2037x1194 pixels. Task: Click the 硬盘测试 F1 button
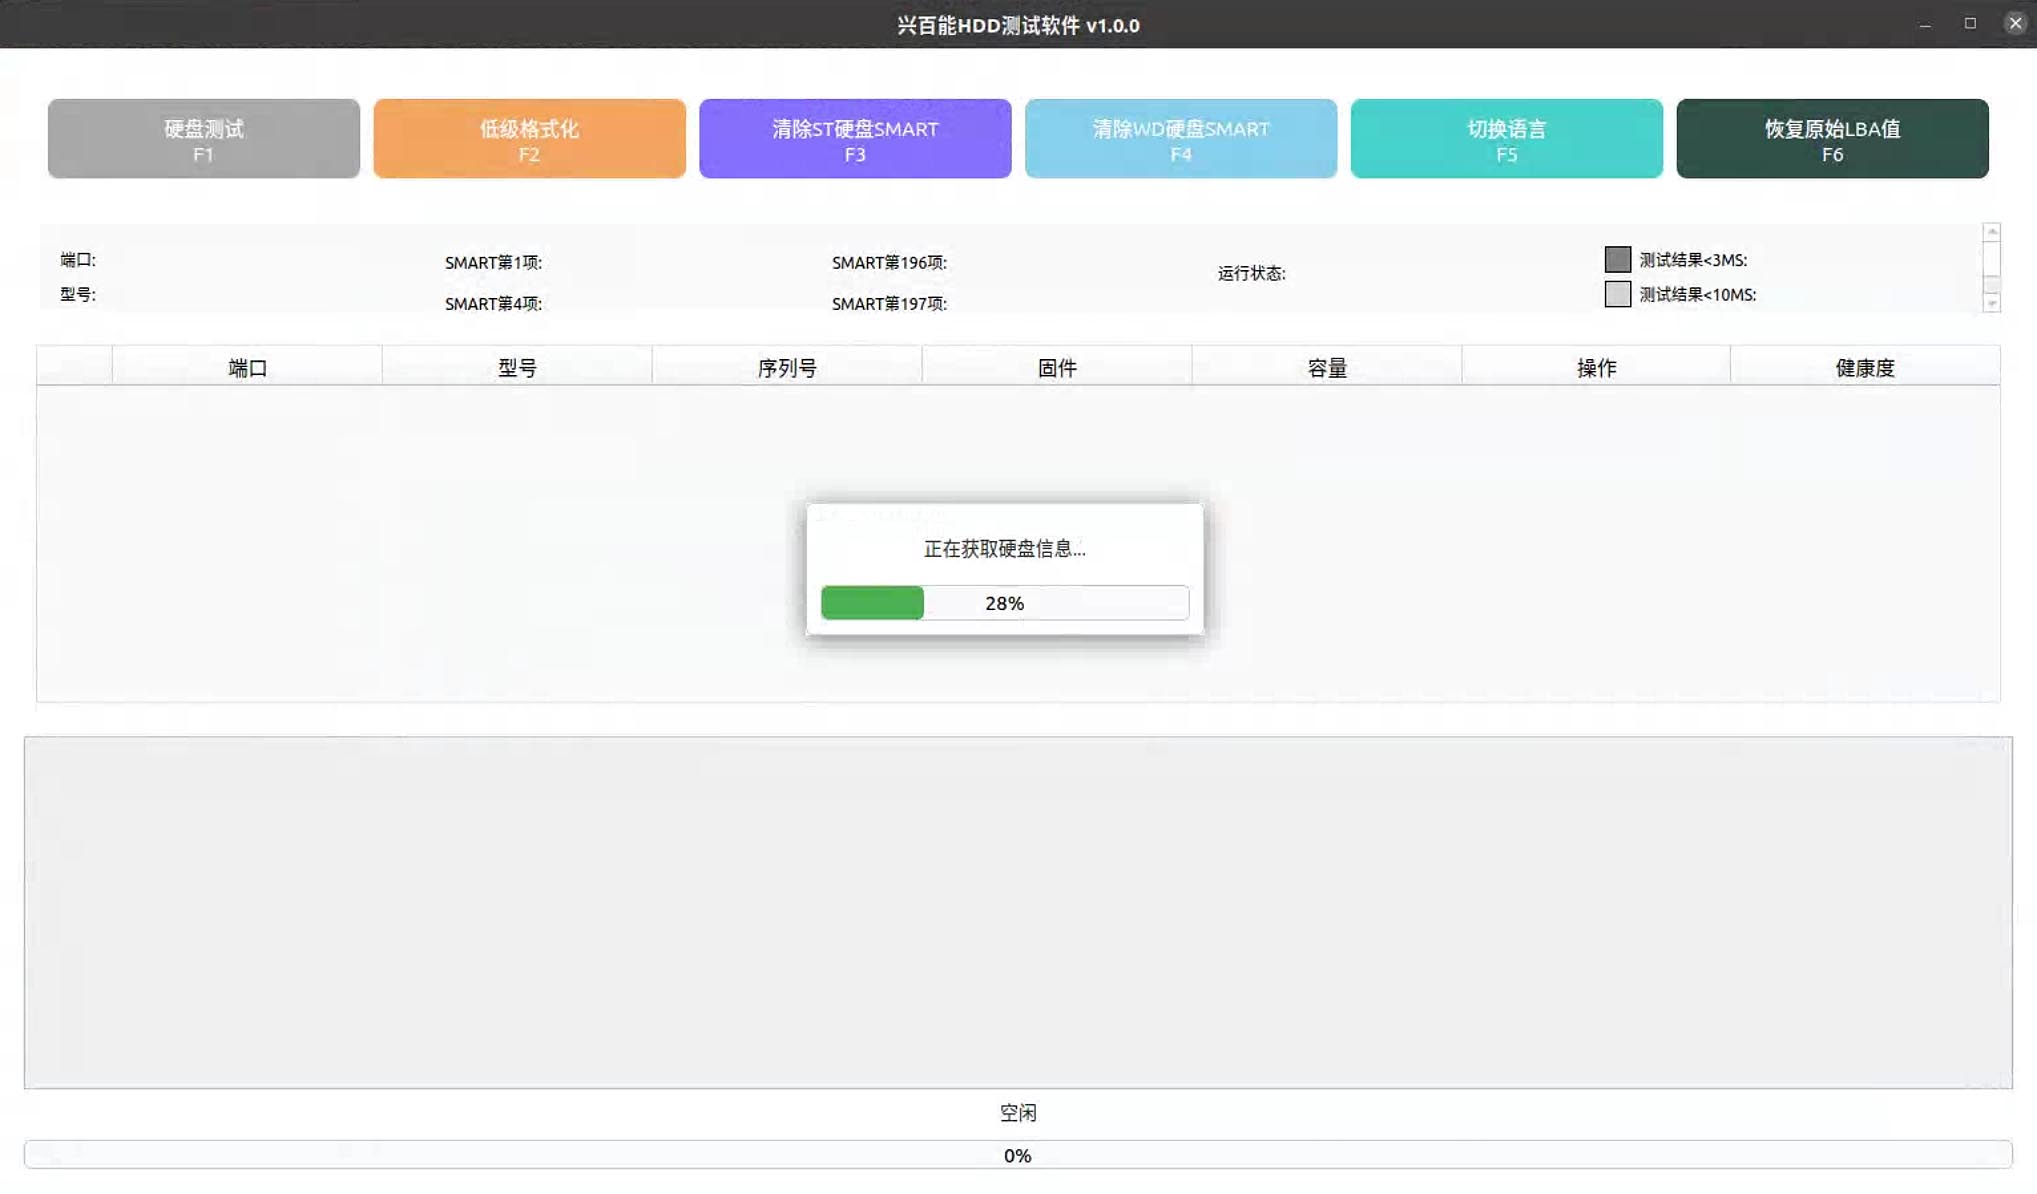(203, 139)
